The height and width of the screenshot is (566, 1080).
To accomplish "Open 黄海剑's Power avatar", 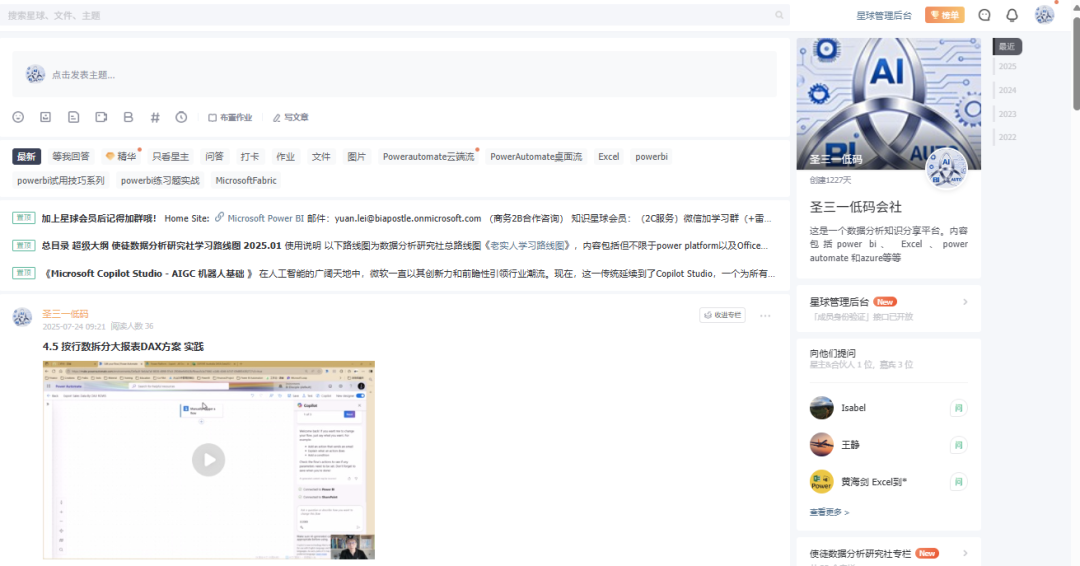I will click(822, 482).
